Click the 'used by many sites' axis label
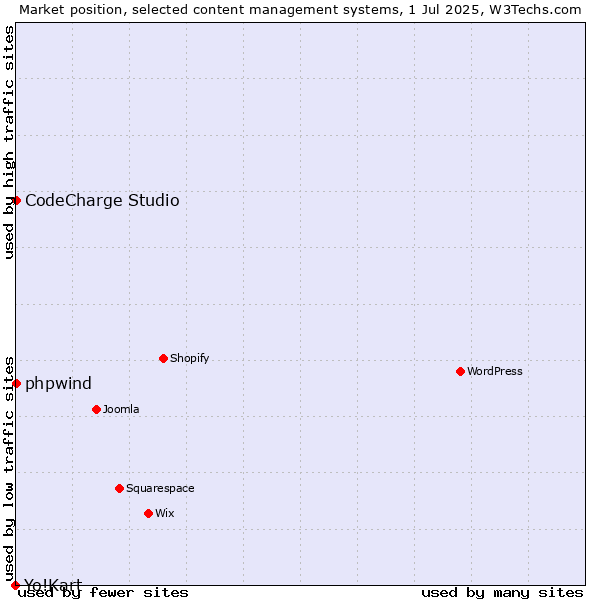Screen dimensions: 600x600 (x=502, y=593)
